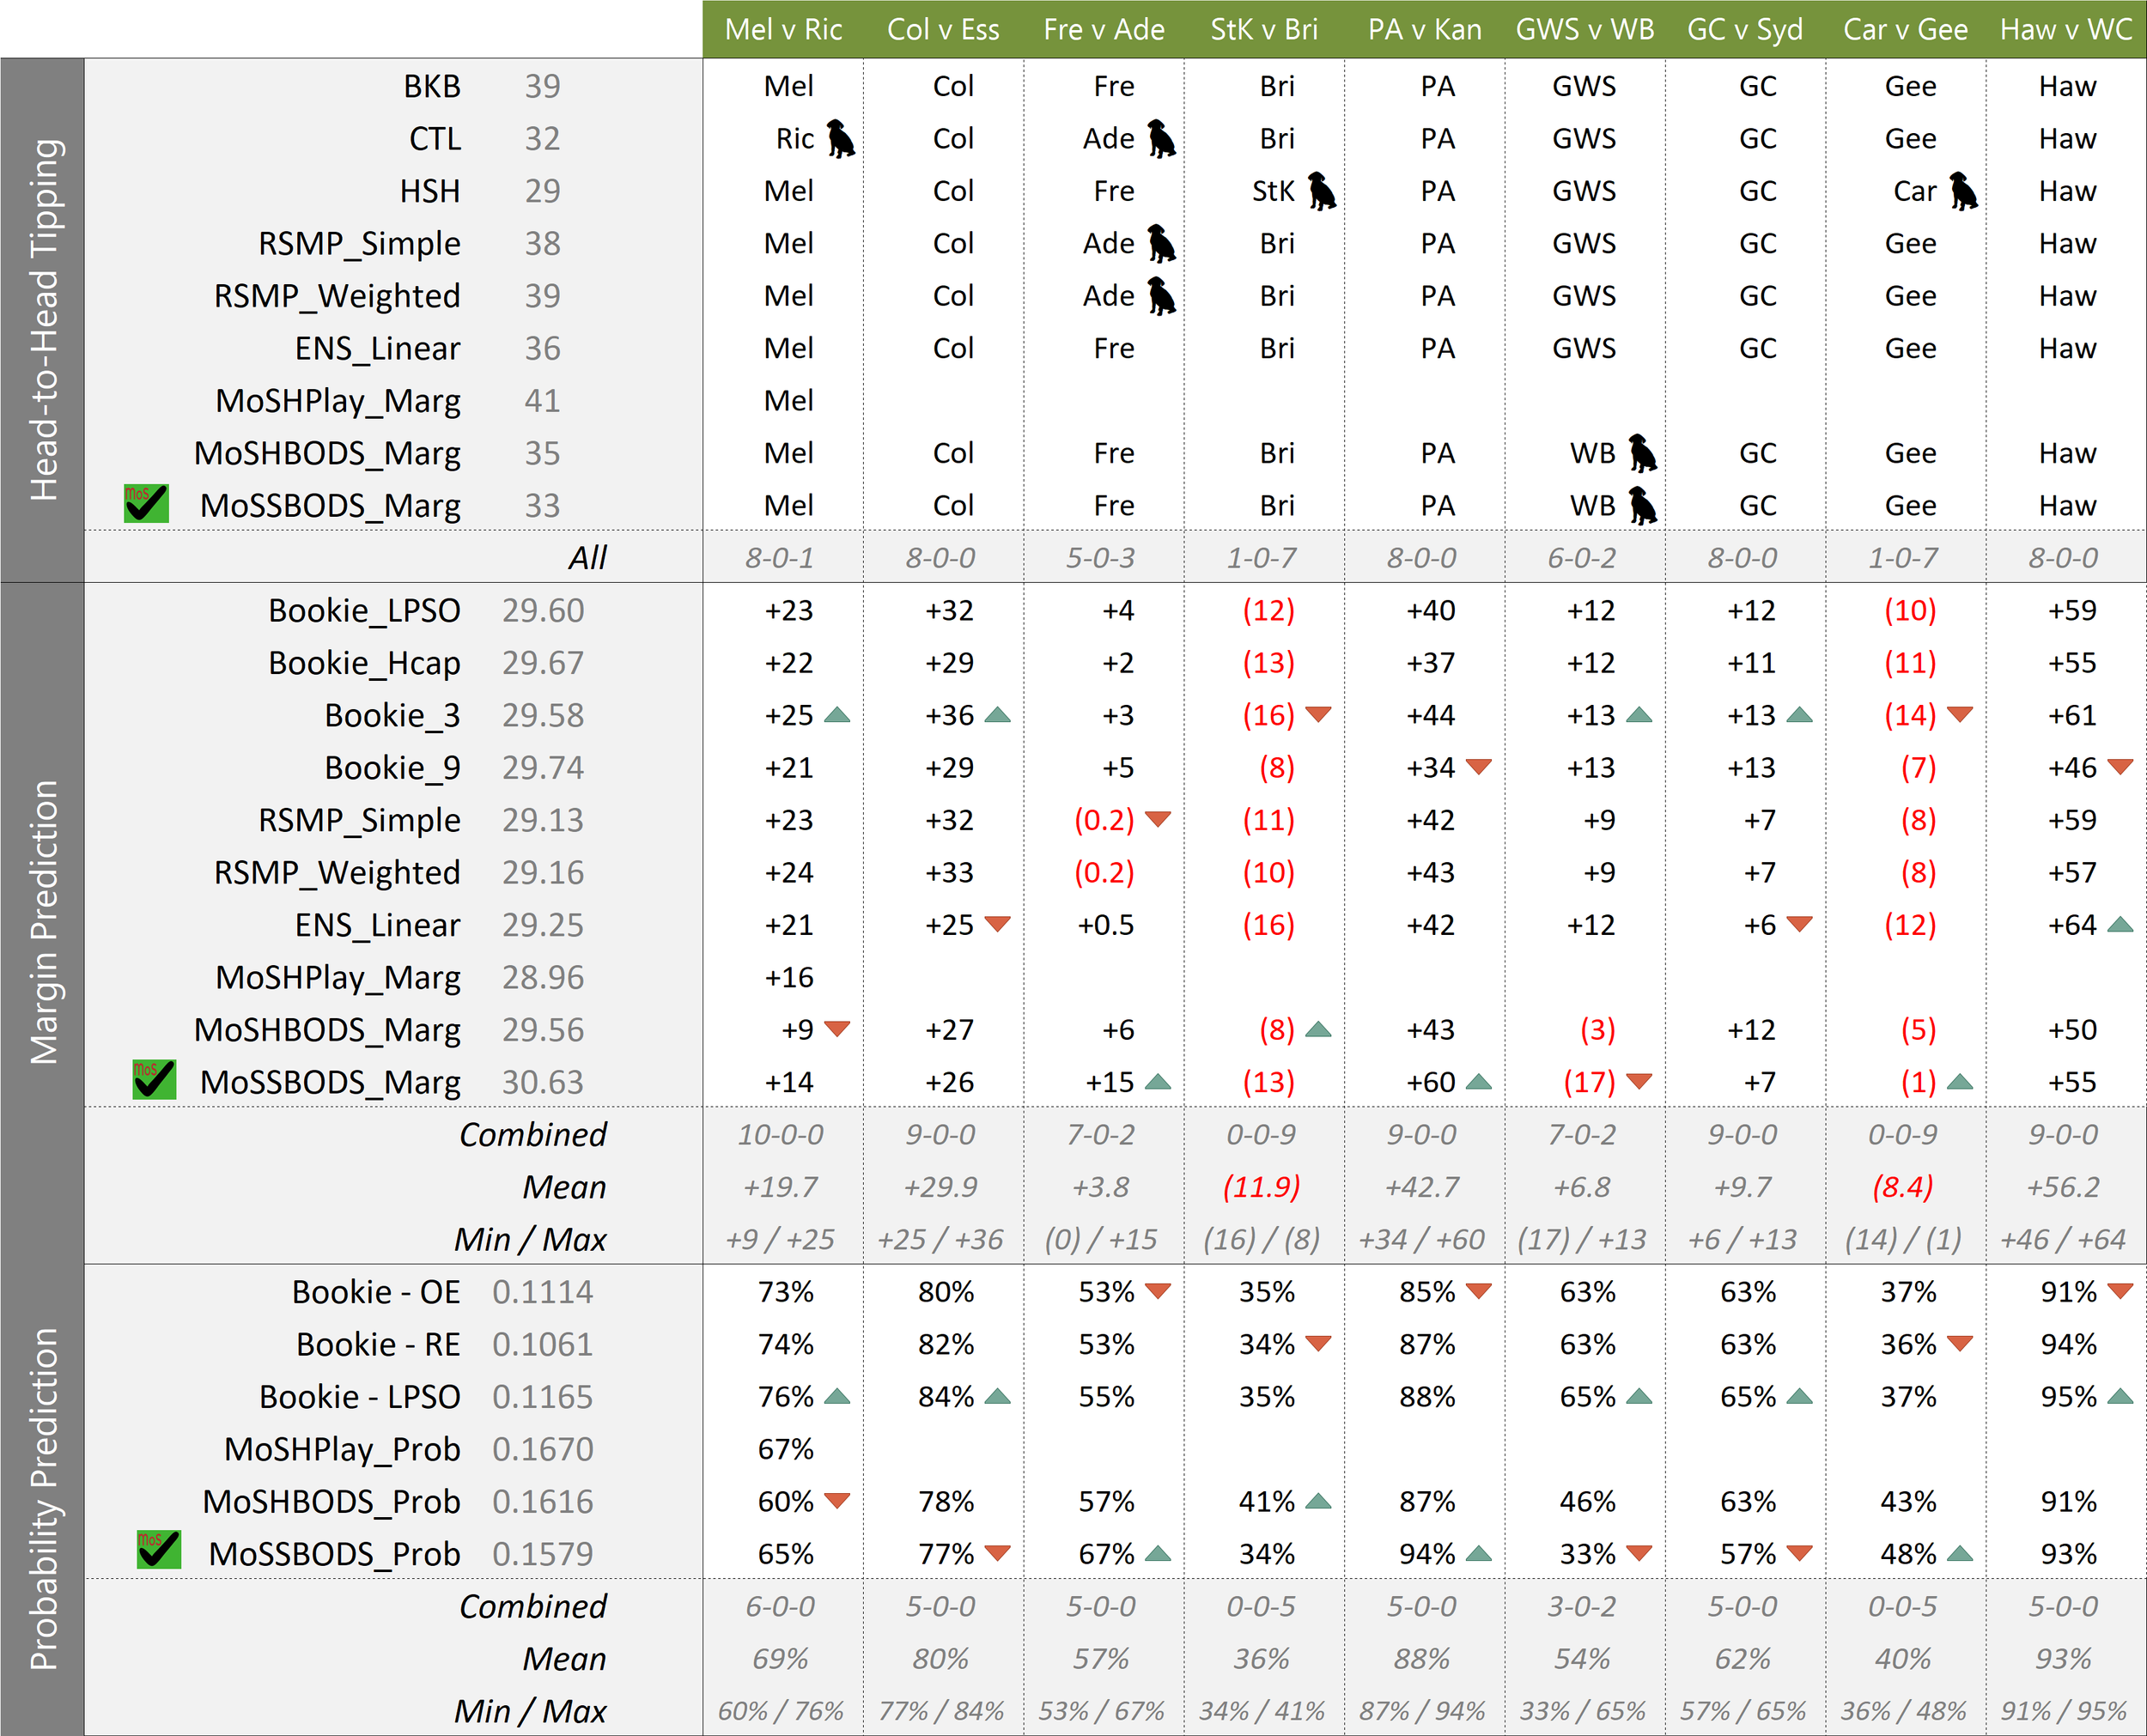Click down triangle by MoSHBODS_Prob's 60%

(x=837, y=1502)
